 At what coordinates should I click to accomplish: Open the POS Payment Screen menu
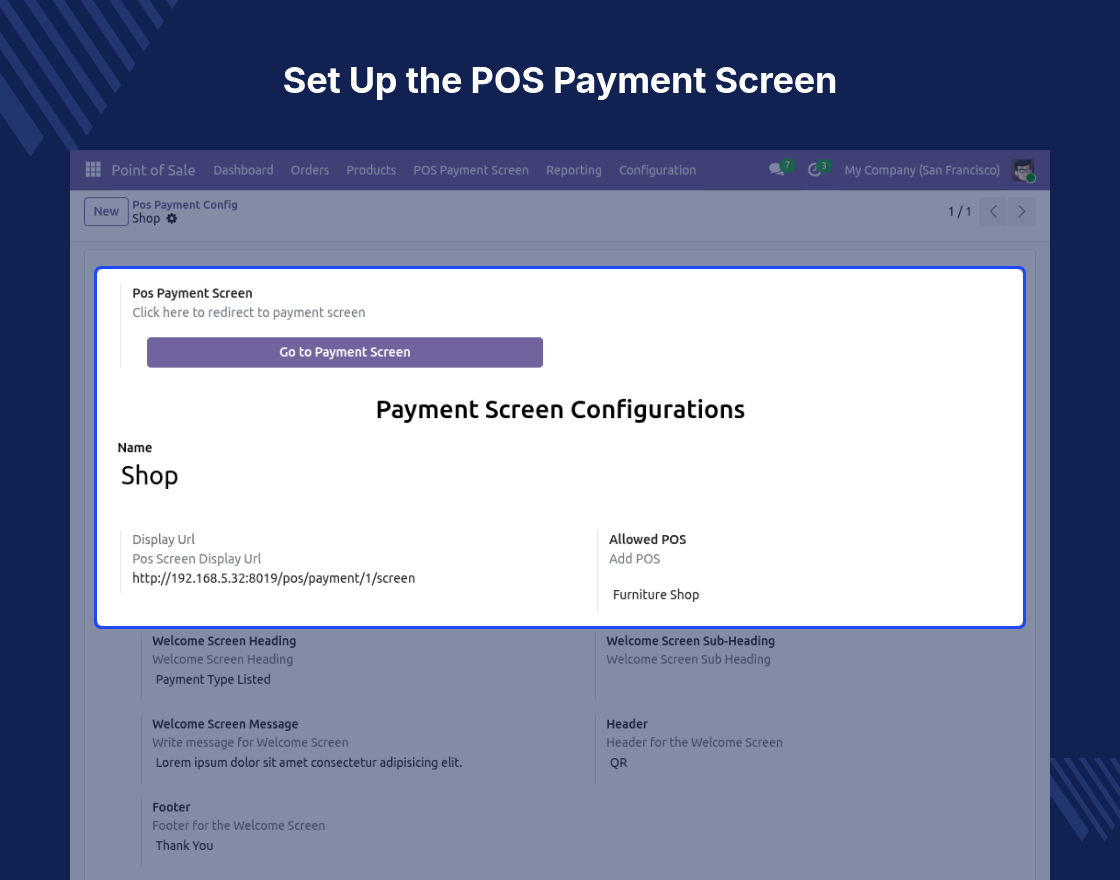(x=471, y=170)
